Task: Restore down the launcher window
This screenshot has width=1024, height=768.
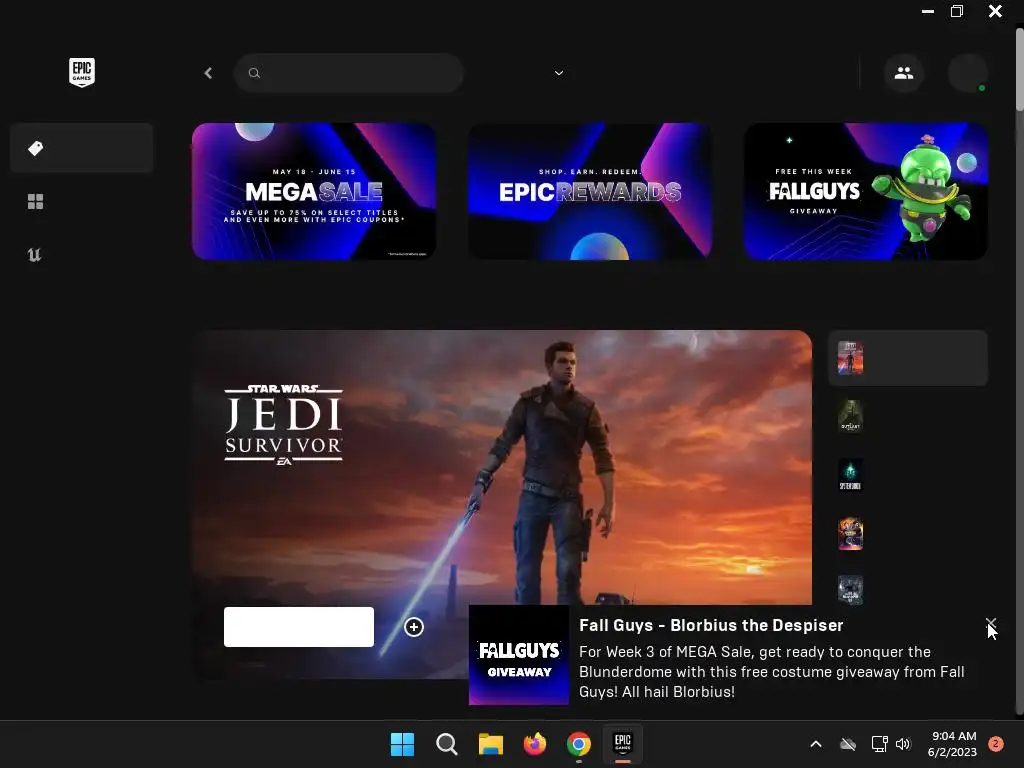Action: pos(957,11)
